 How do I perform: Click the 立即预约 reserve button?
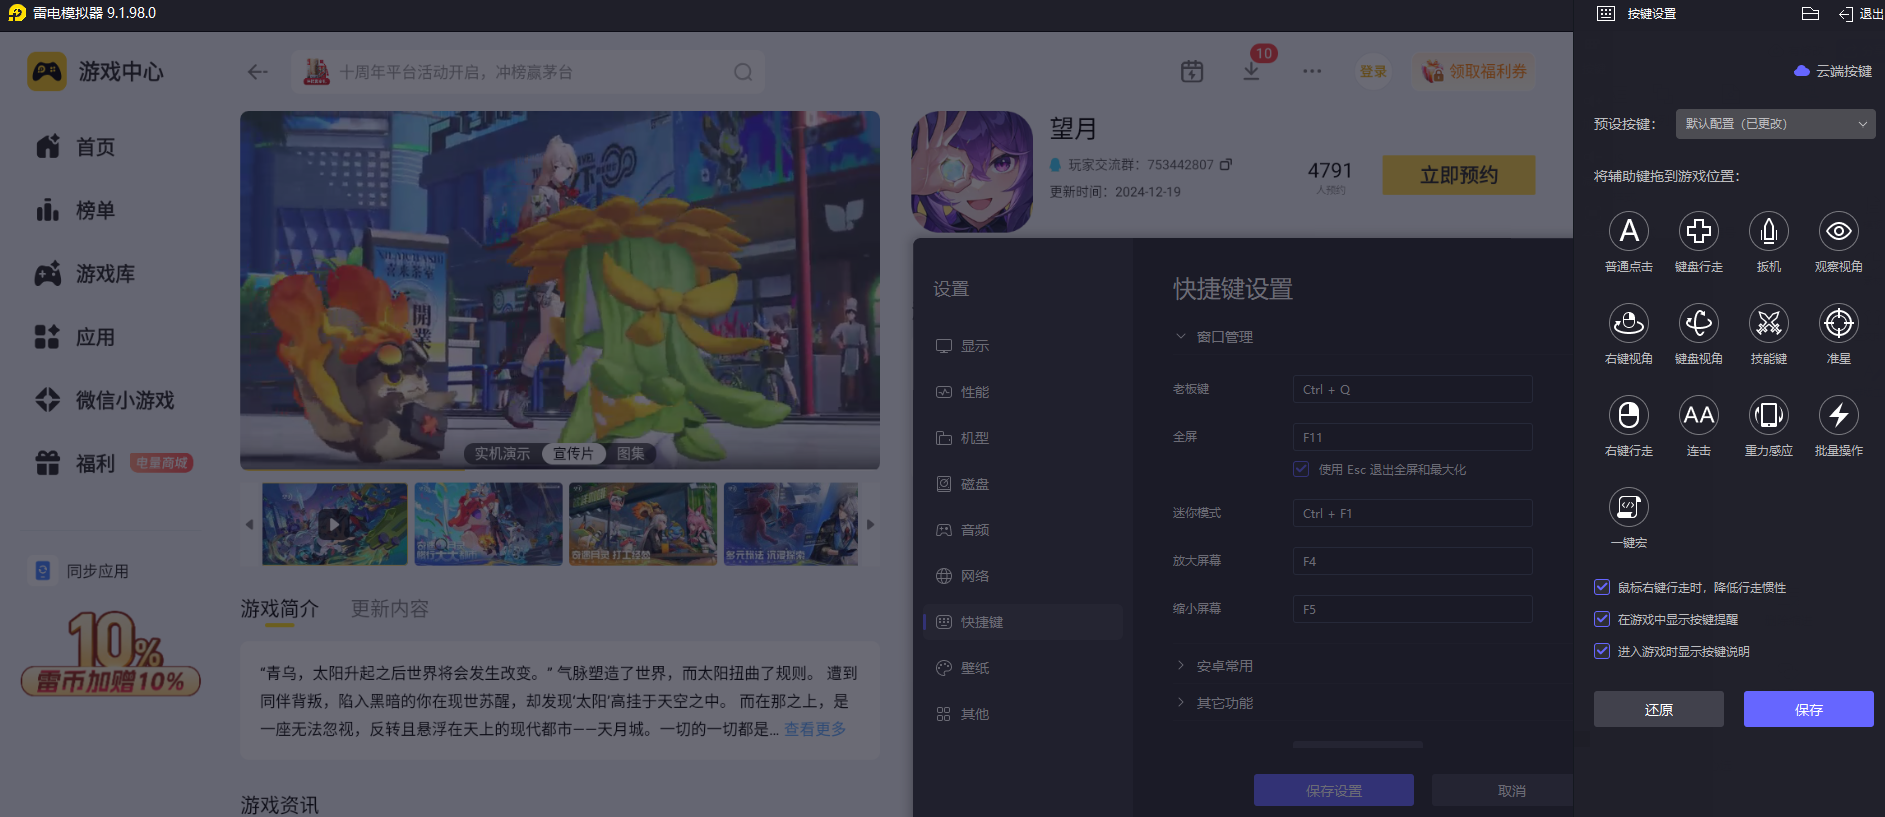[1459, 175]
